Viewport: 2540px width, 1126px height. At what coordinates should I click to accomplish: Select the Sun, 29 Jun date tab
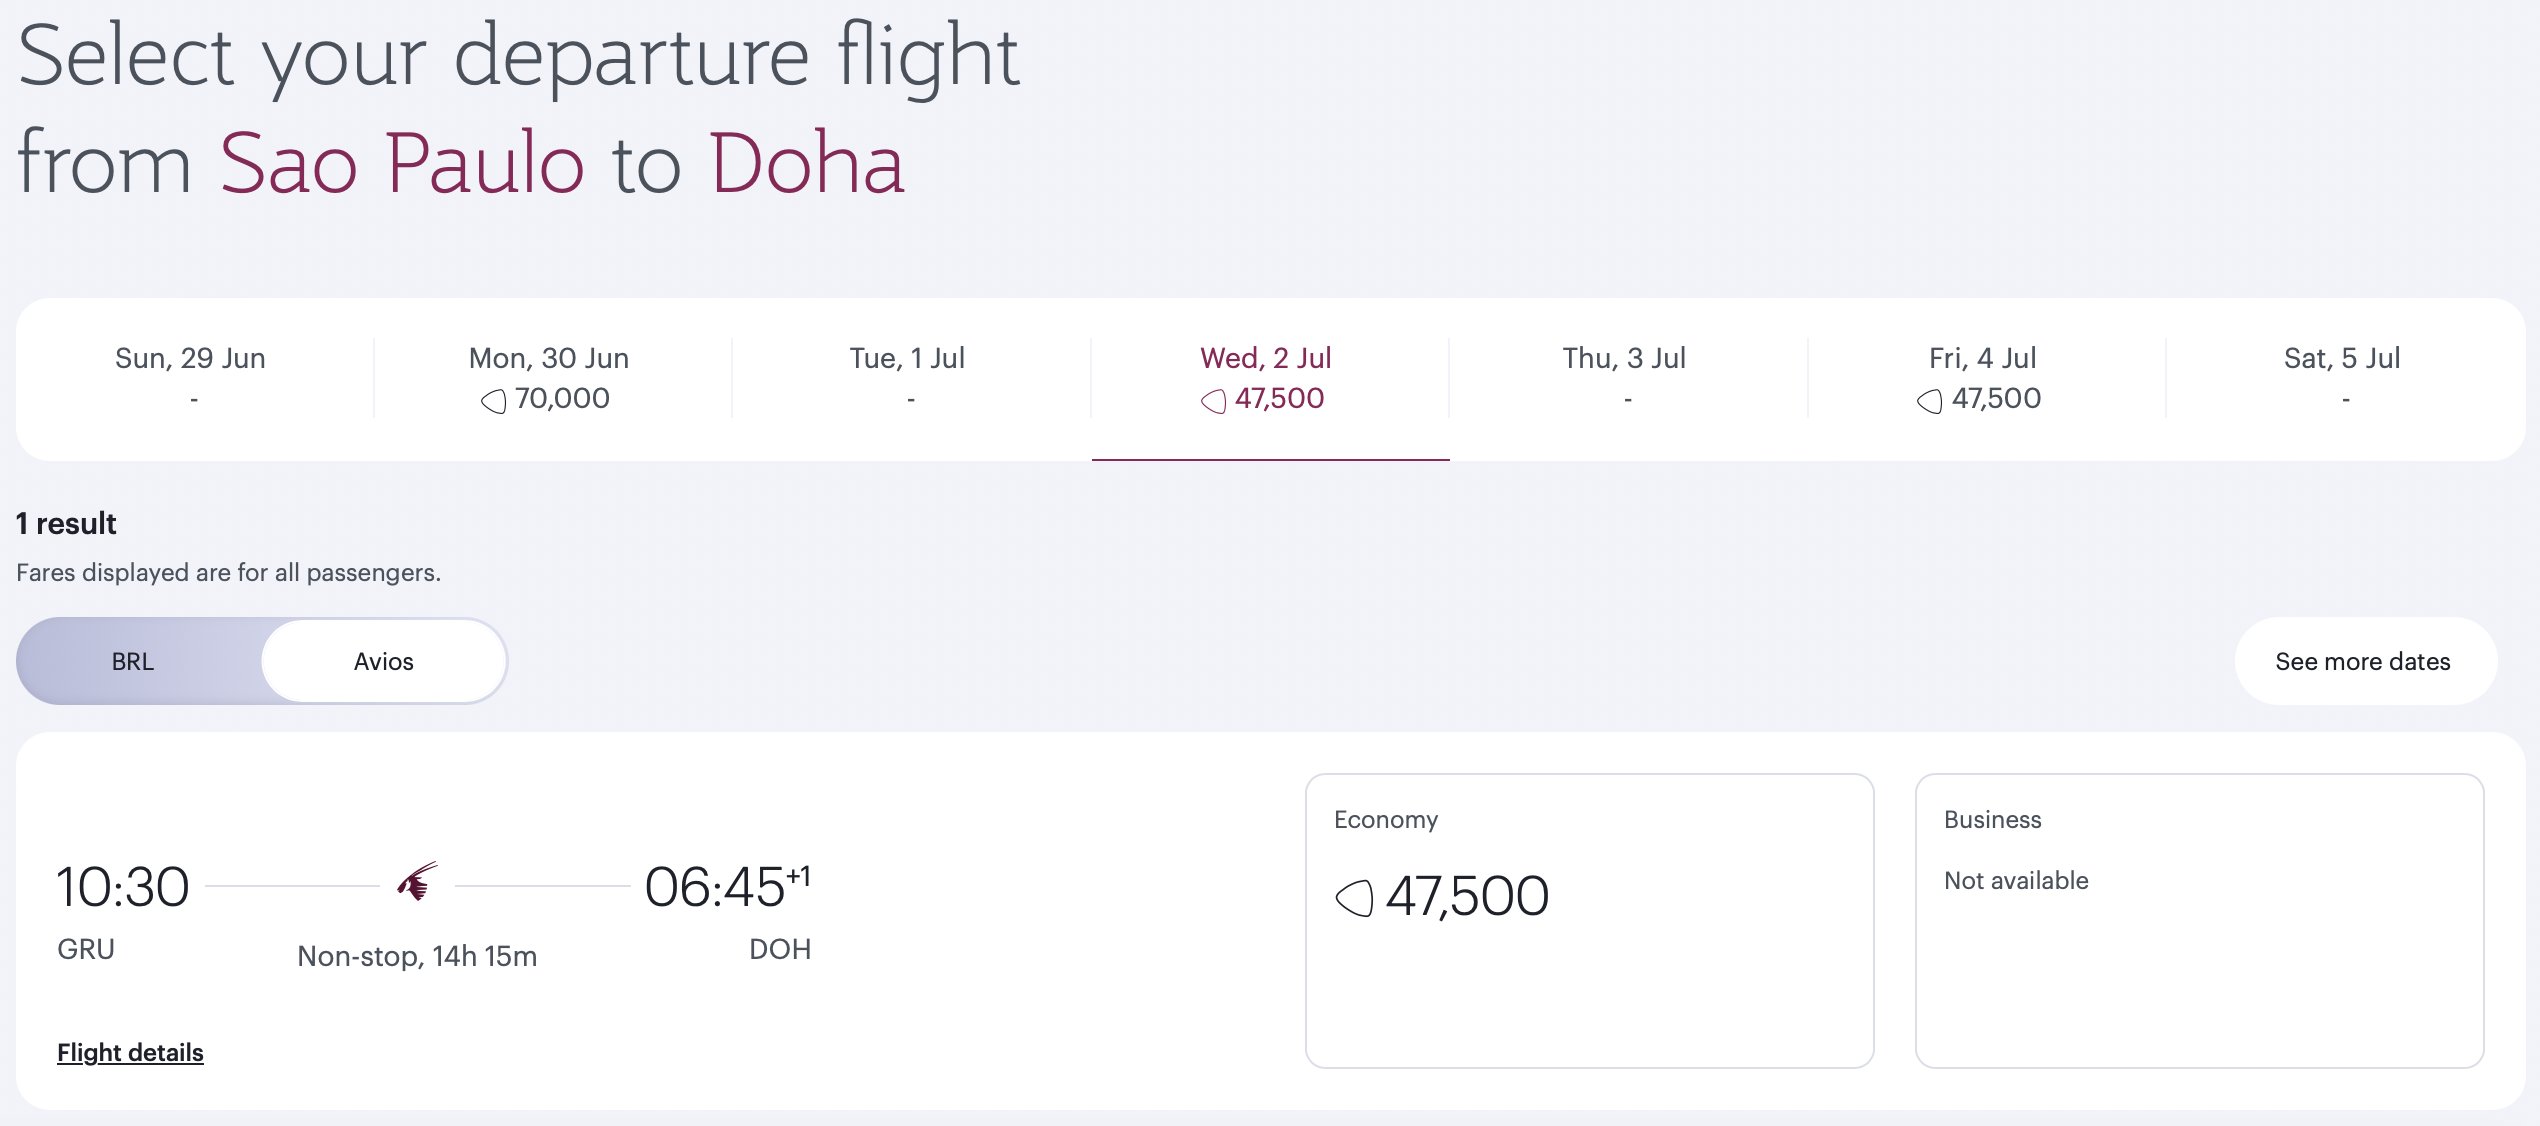[194, 379]
